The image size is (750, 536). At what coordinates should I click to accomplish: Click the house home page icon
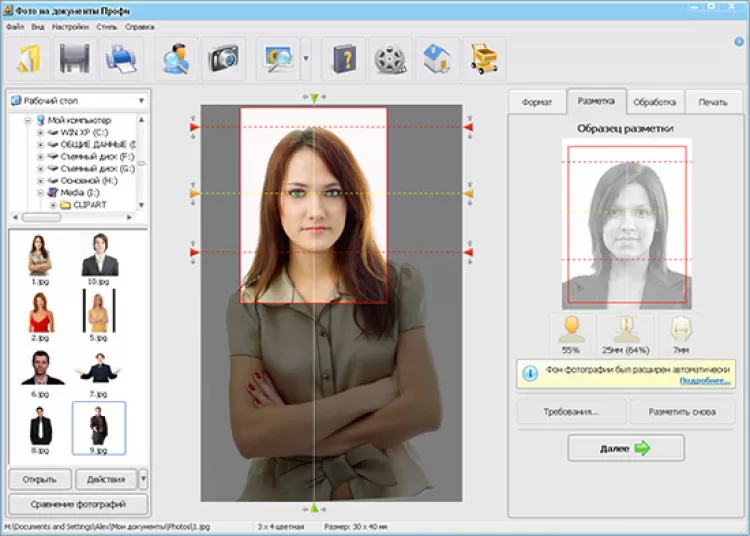pos(437,60)
